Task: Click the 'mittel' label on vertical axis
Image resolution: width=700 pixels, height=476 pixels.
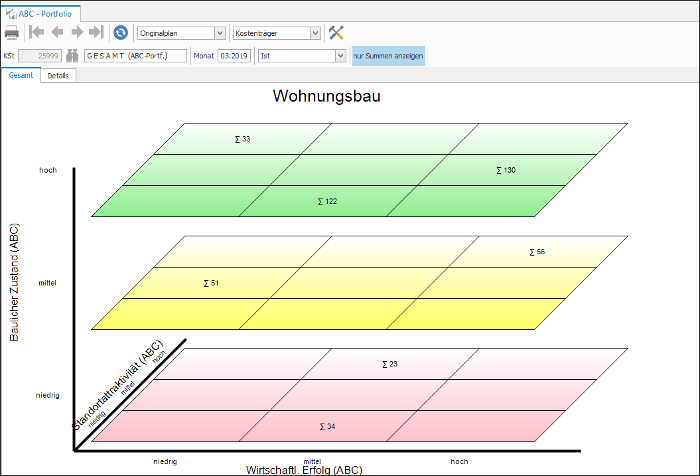Action: click(47, 283)
